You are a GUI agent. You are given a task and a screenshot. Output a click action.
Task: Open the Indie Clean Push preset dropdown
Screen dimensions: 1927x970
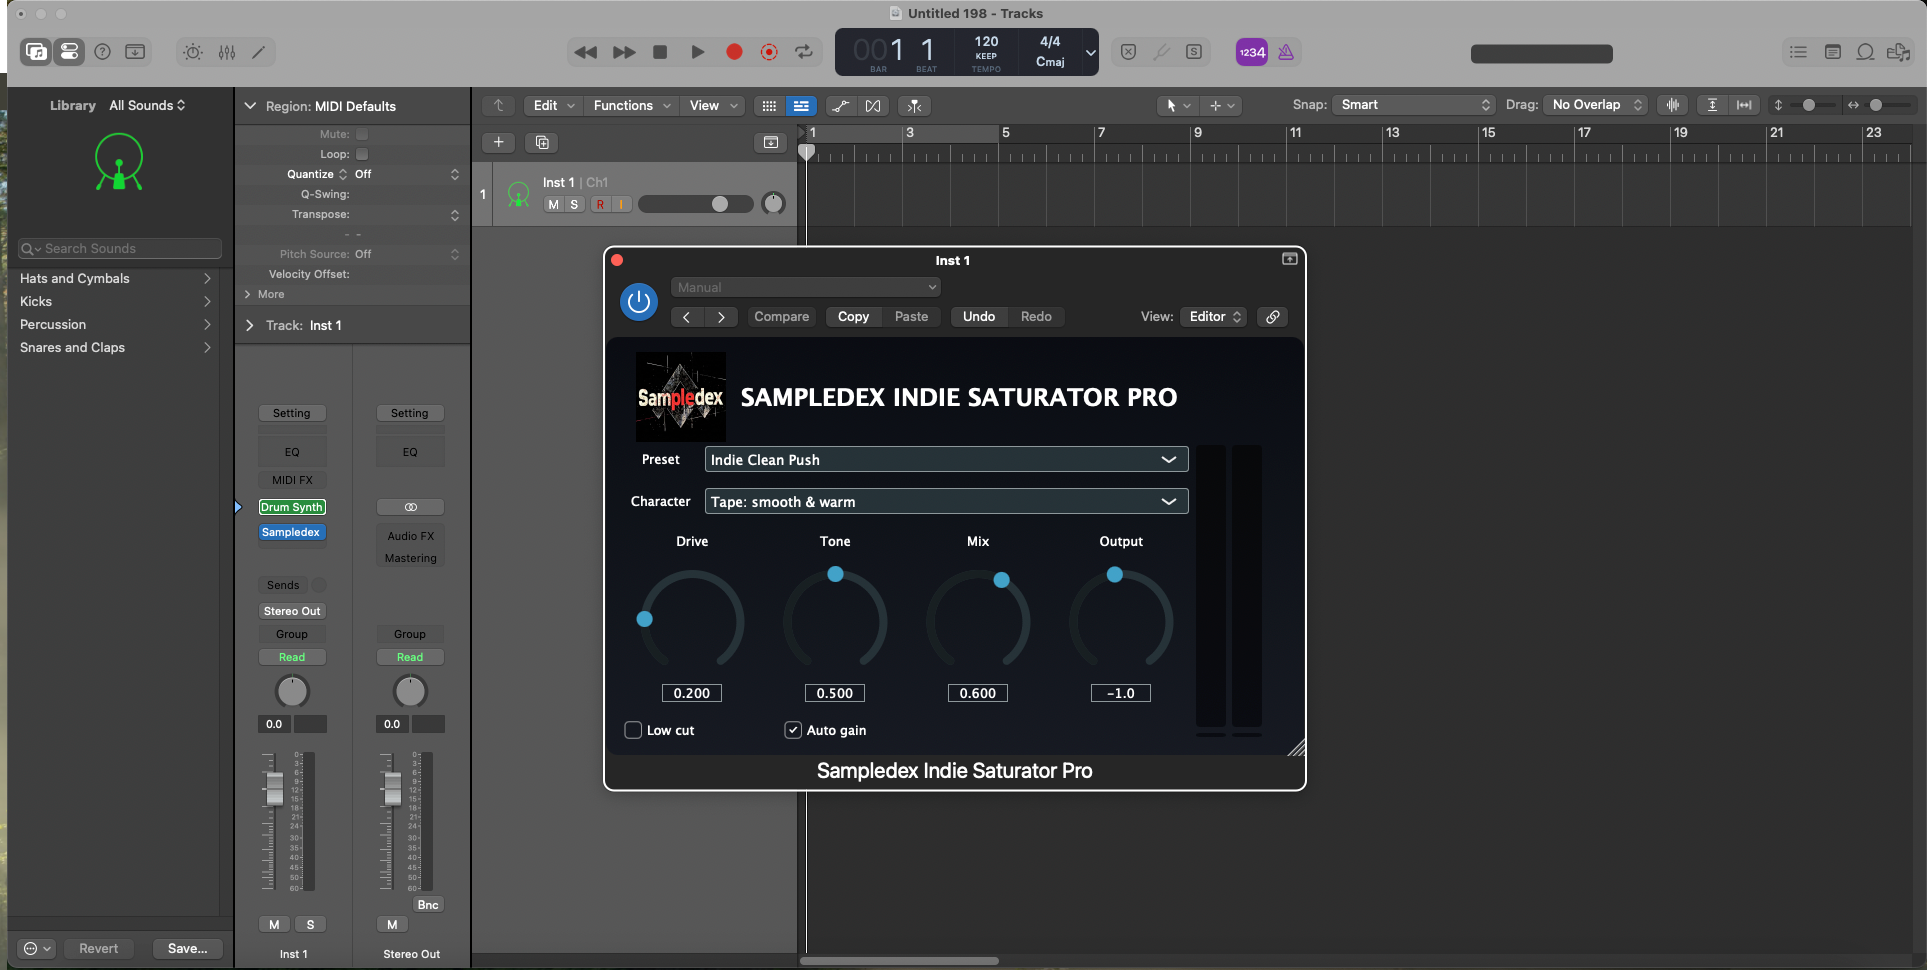click(944, 459)
